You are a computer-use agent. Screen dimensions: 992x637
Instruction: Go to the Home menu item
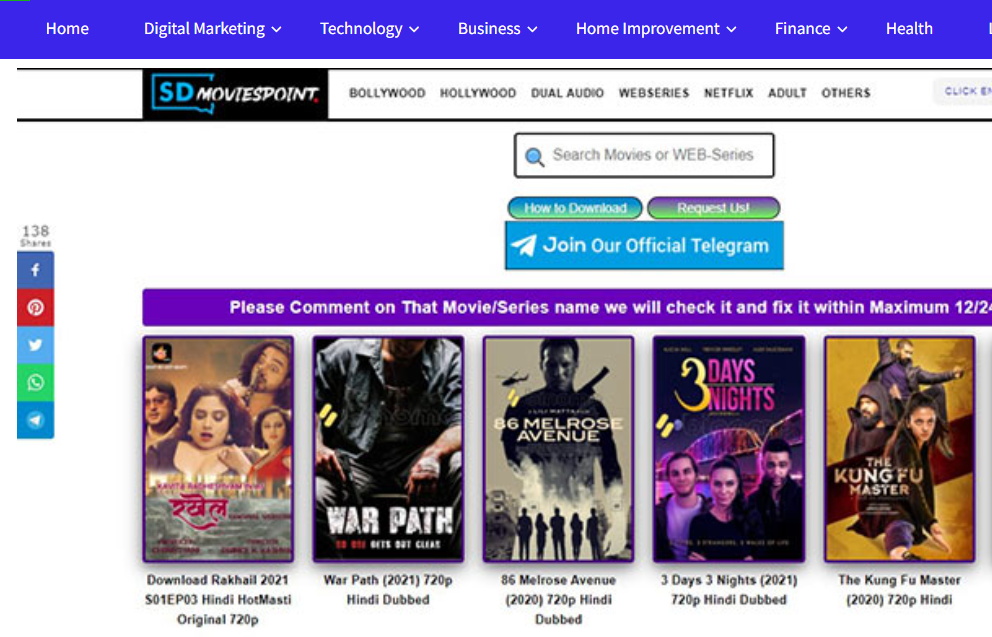[x=67, y=28]
